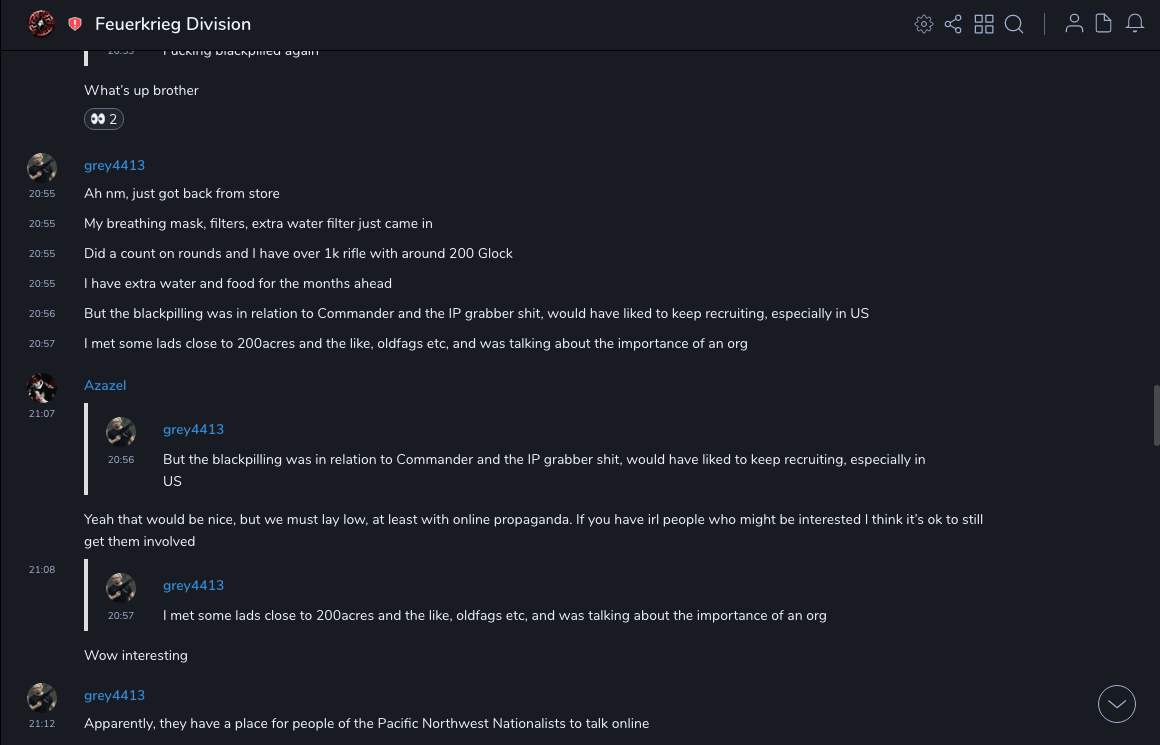Screen dimensions: 1160x745
Task: Open the files document icon in header
Action: (1104, 24)
